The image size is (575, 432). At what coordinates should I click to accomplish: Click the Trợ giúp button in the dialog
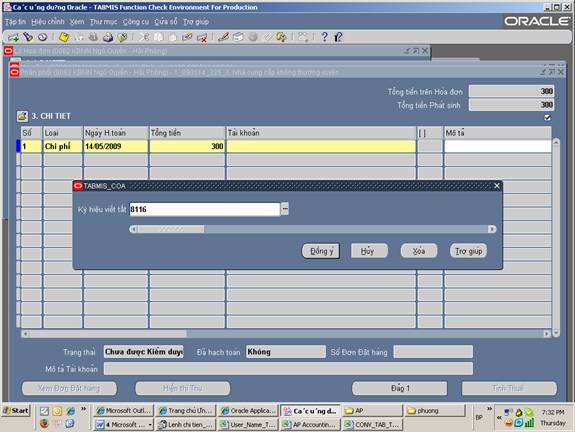469,251
